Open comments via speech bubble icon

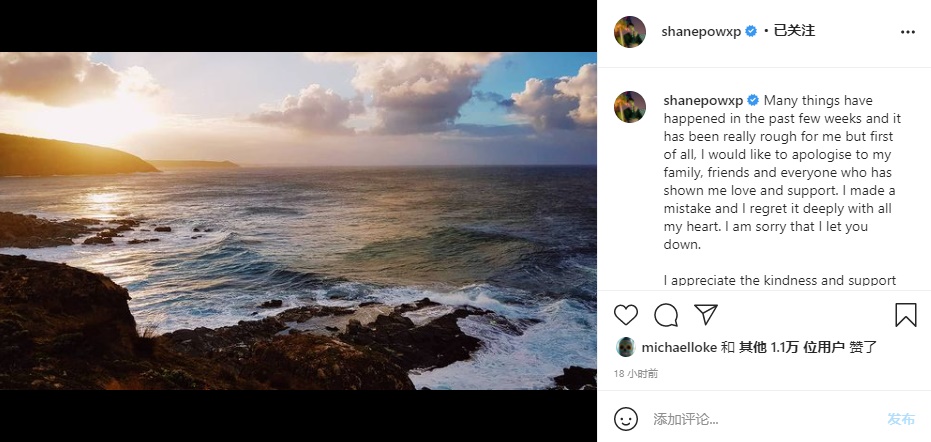pyautogui.click(x=666, y=315)
